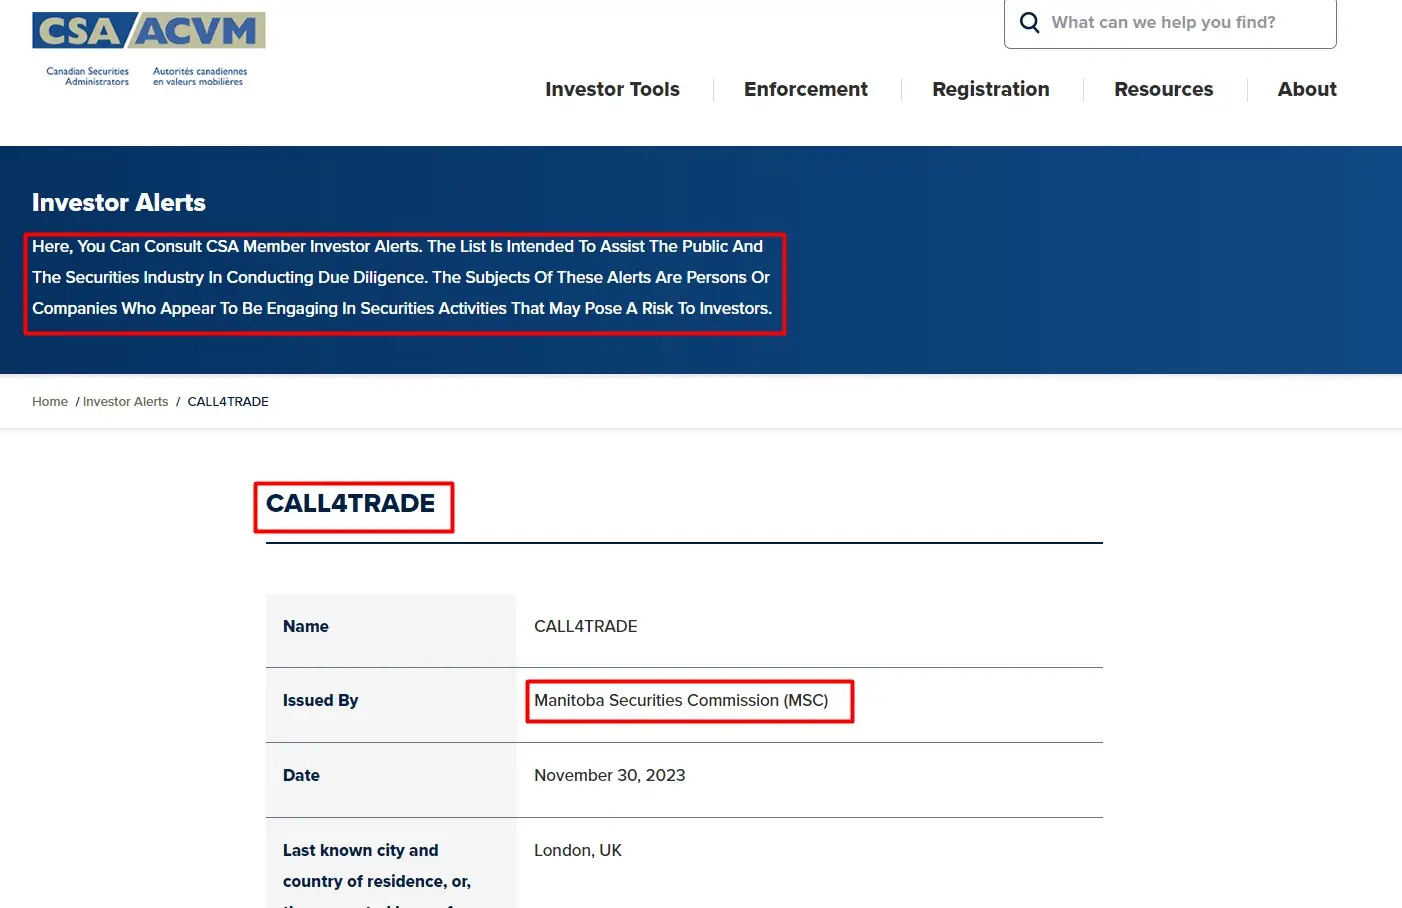Select the 'November 30, 2023' date value
The width and height of the screenshot is (1402, 908).
tap(610, 775)
